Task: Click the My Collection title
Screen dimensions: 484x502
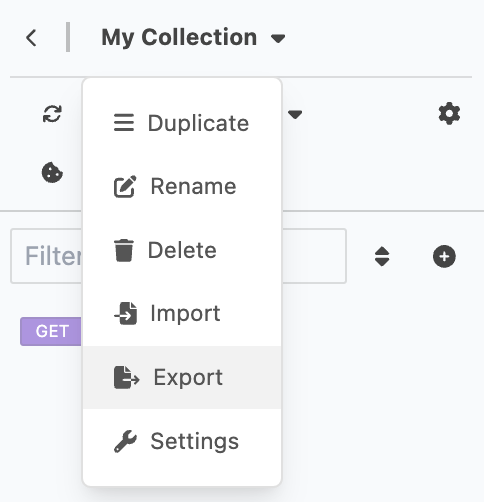Action: click(179, 37)
